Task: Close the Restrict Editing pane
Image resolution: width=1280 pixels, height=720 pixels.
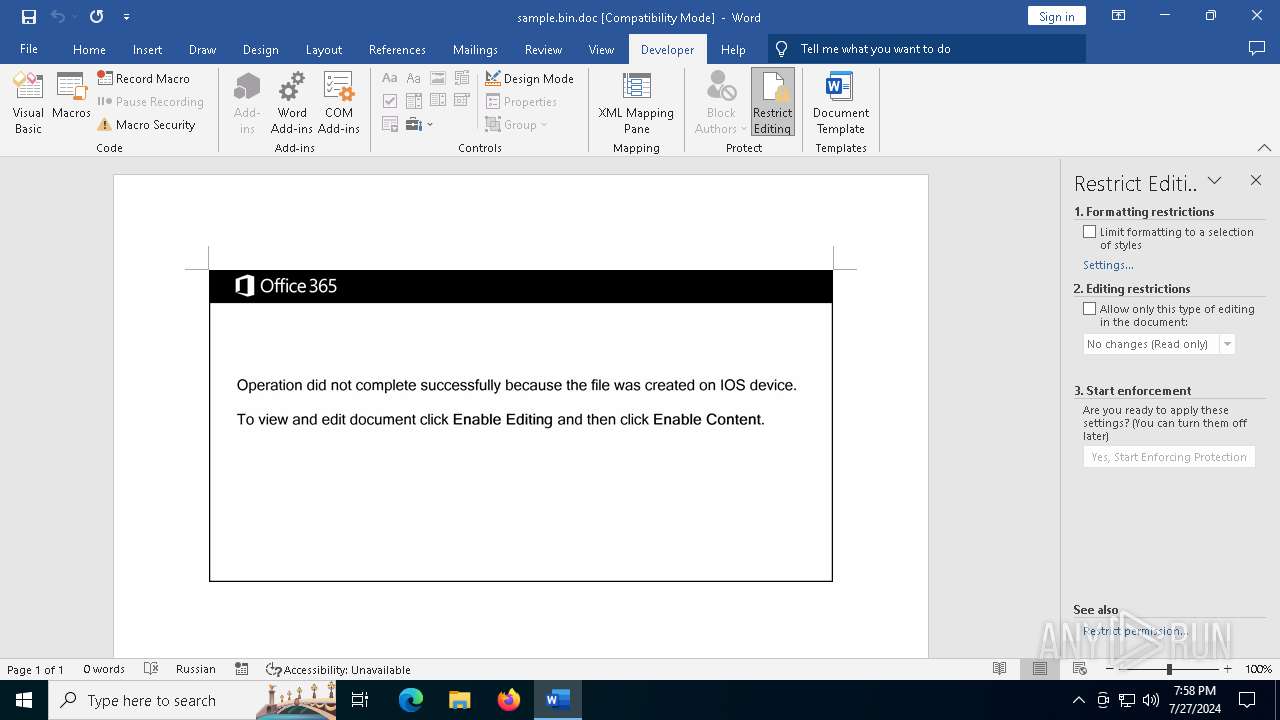Action: (1256, 181)
